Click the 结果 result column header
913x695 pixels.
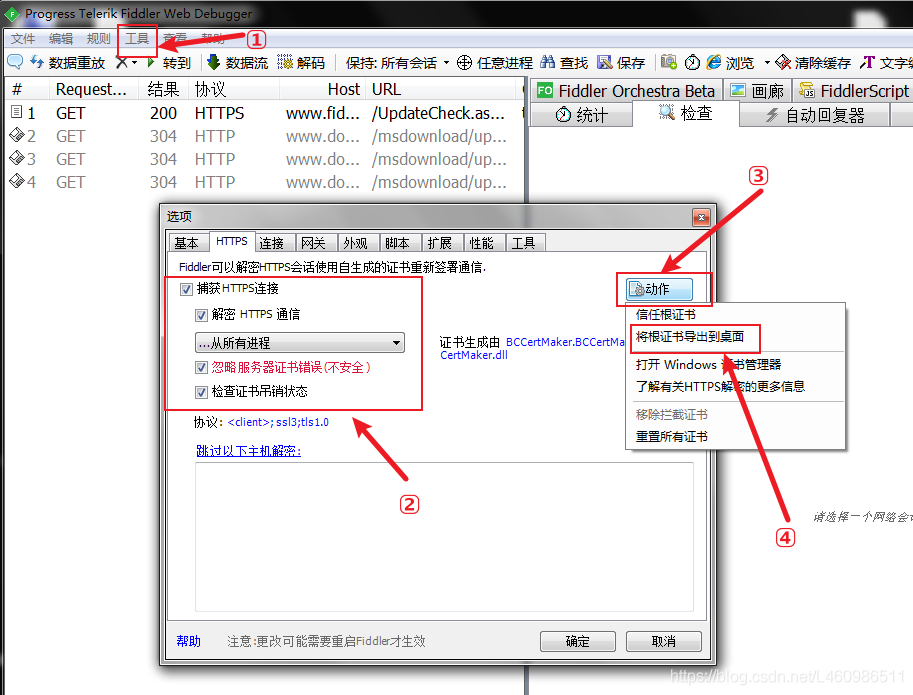pos(164,89)
